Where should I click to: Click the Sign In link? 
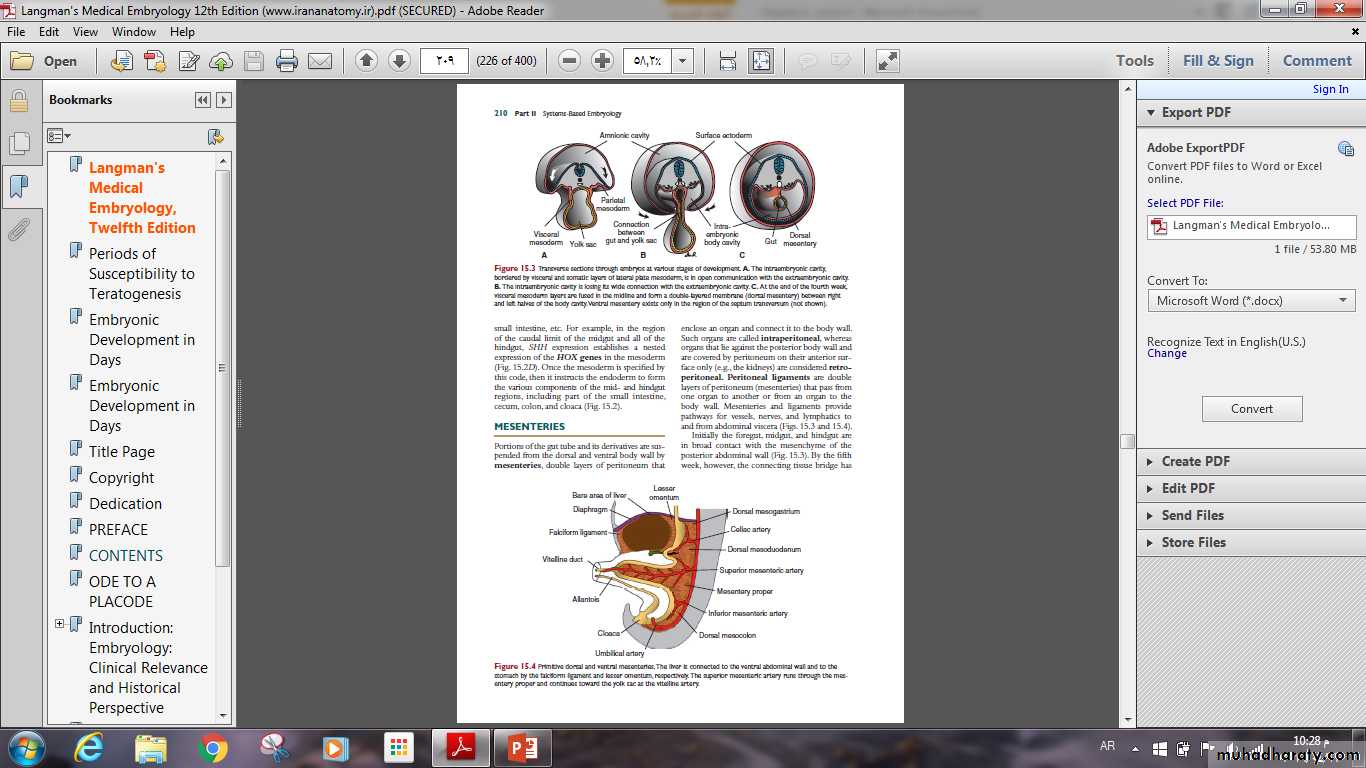click(1330, 89)
